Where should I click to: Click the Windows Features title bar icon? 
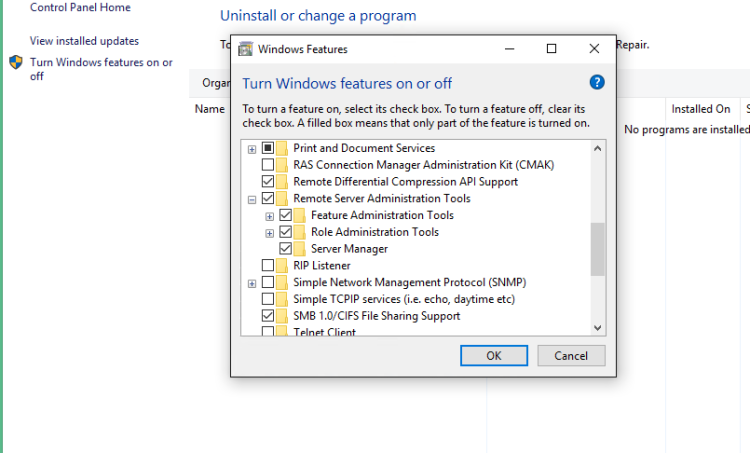point(245,48)
